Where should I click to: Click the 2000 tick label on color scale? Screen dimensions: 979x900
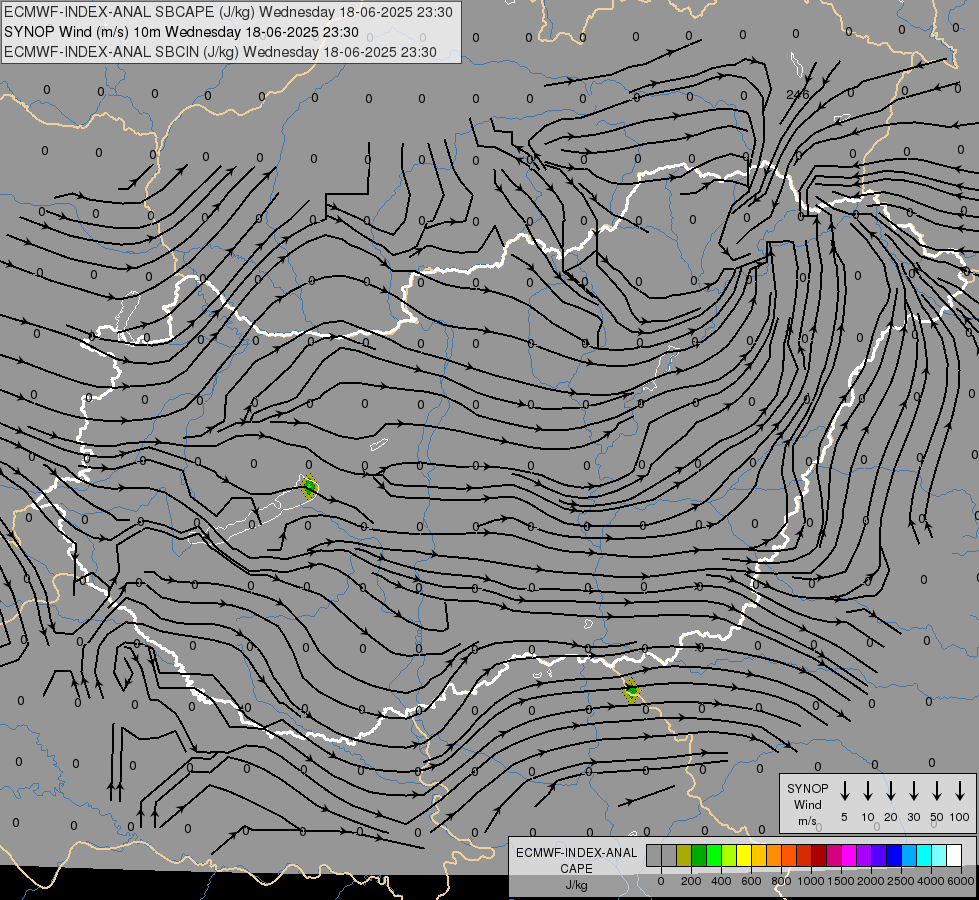click(x=871, y=881)
